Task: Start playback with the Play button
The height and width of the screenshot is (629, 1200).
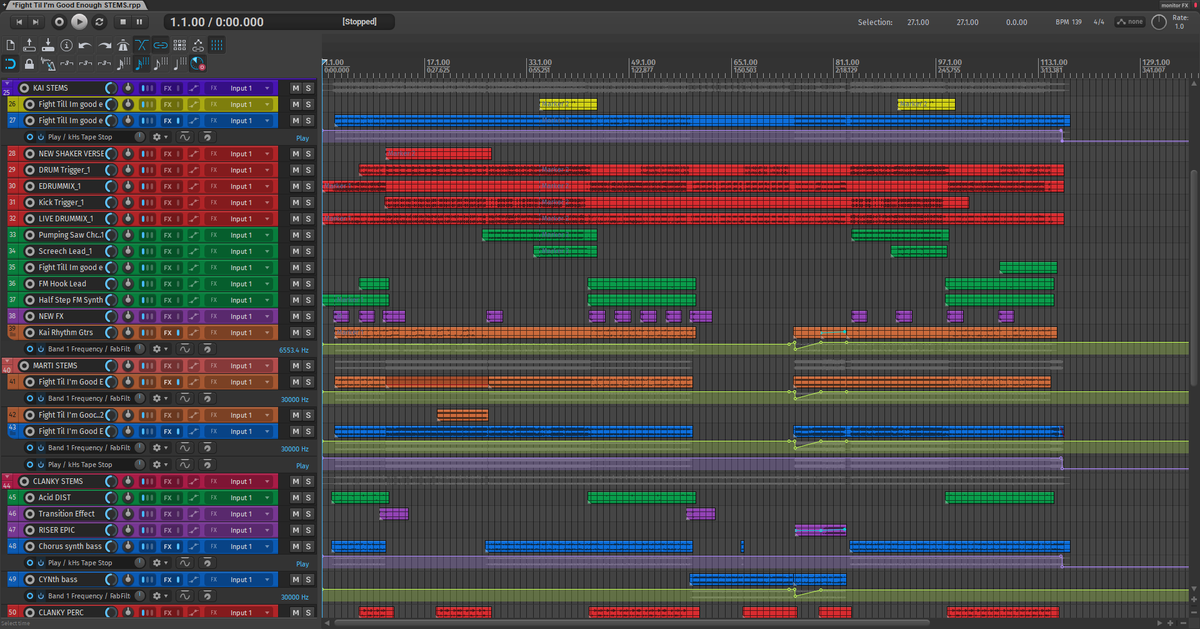Action: coord(79,21)
